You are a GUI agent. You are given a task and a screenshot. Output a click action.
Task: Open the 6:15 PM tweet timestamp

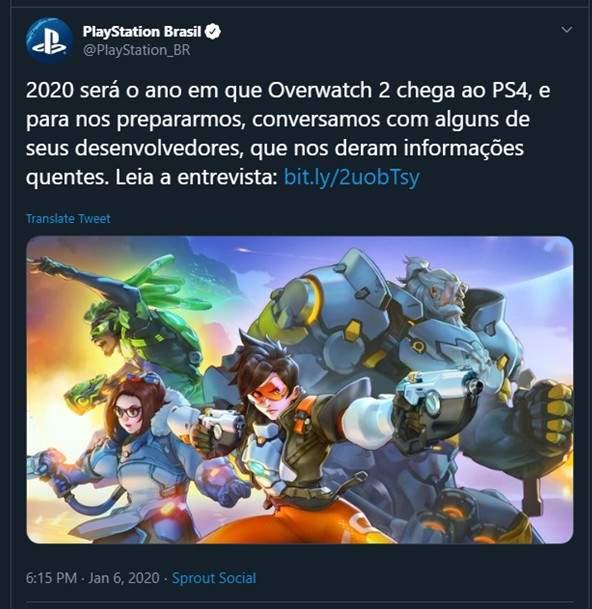pyautogui.click(x=51, y=578)
